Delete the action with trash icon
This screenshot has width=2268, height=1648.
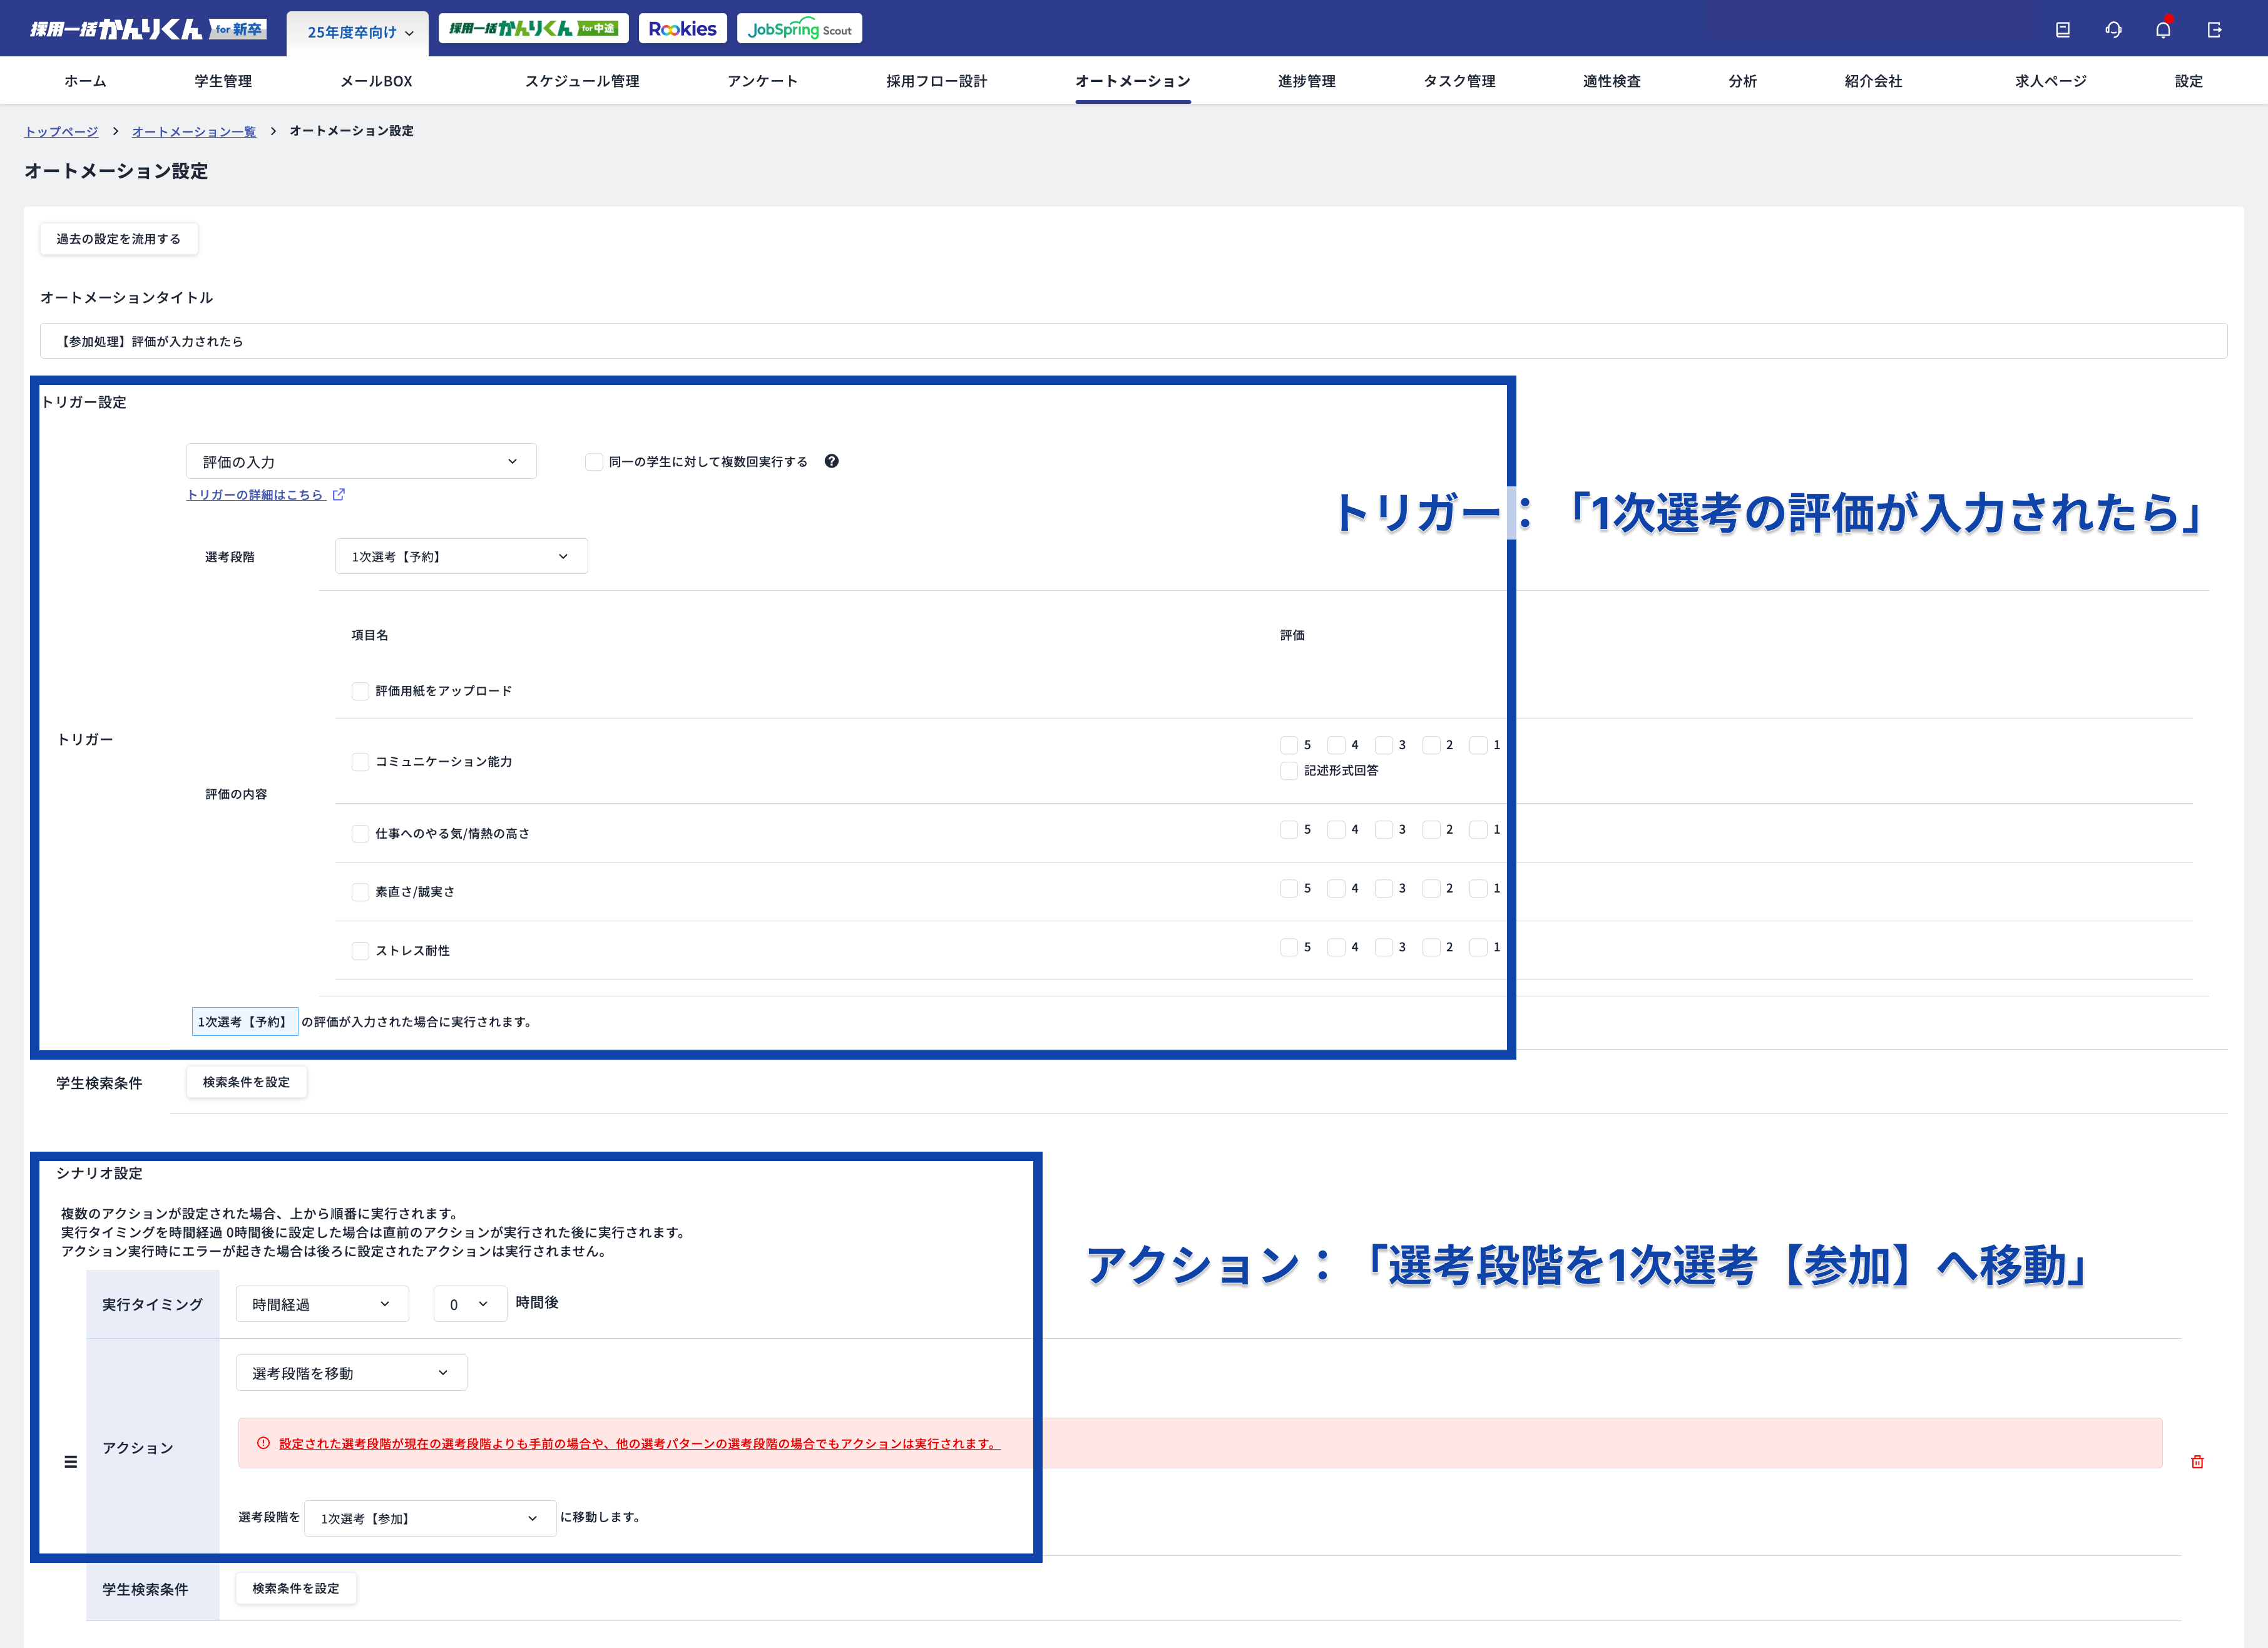pyautogui.click(x=2197, y=1462)
